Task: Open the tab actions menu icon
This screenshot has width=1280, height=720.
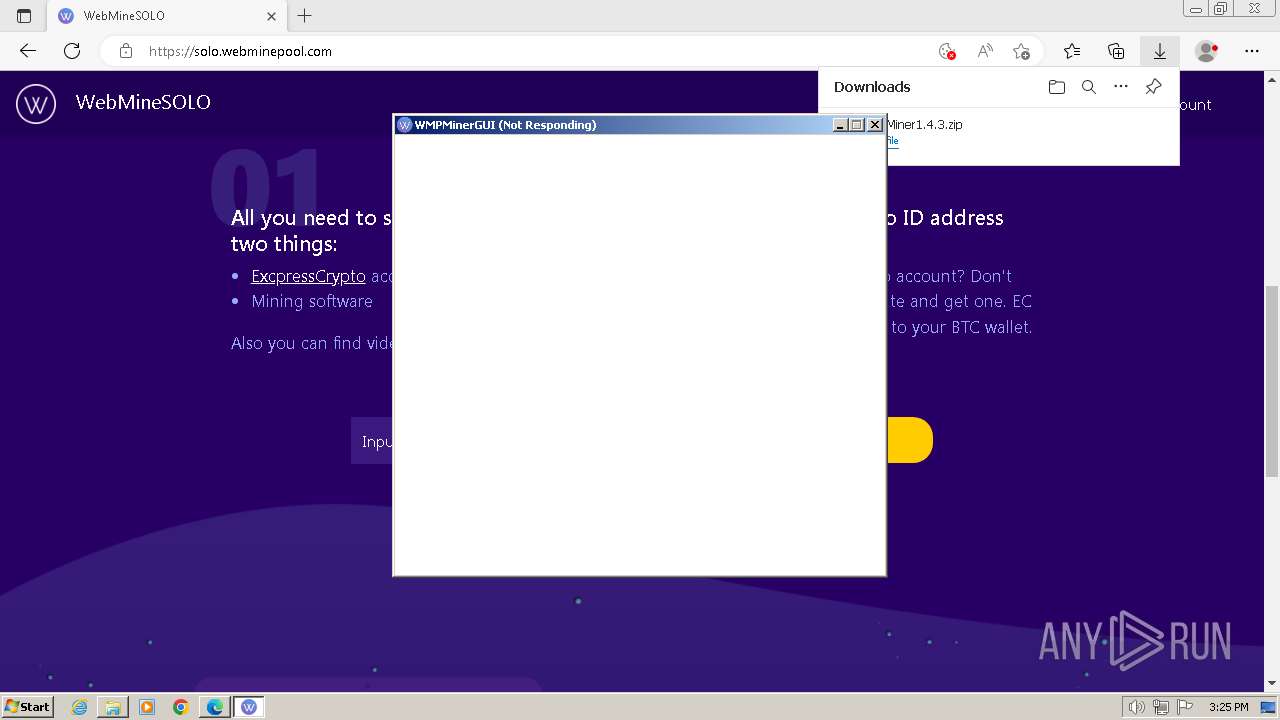Action: tap(24, 16)
